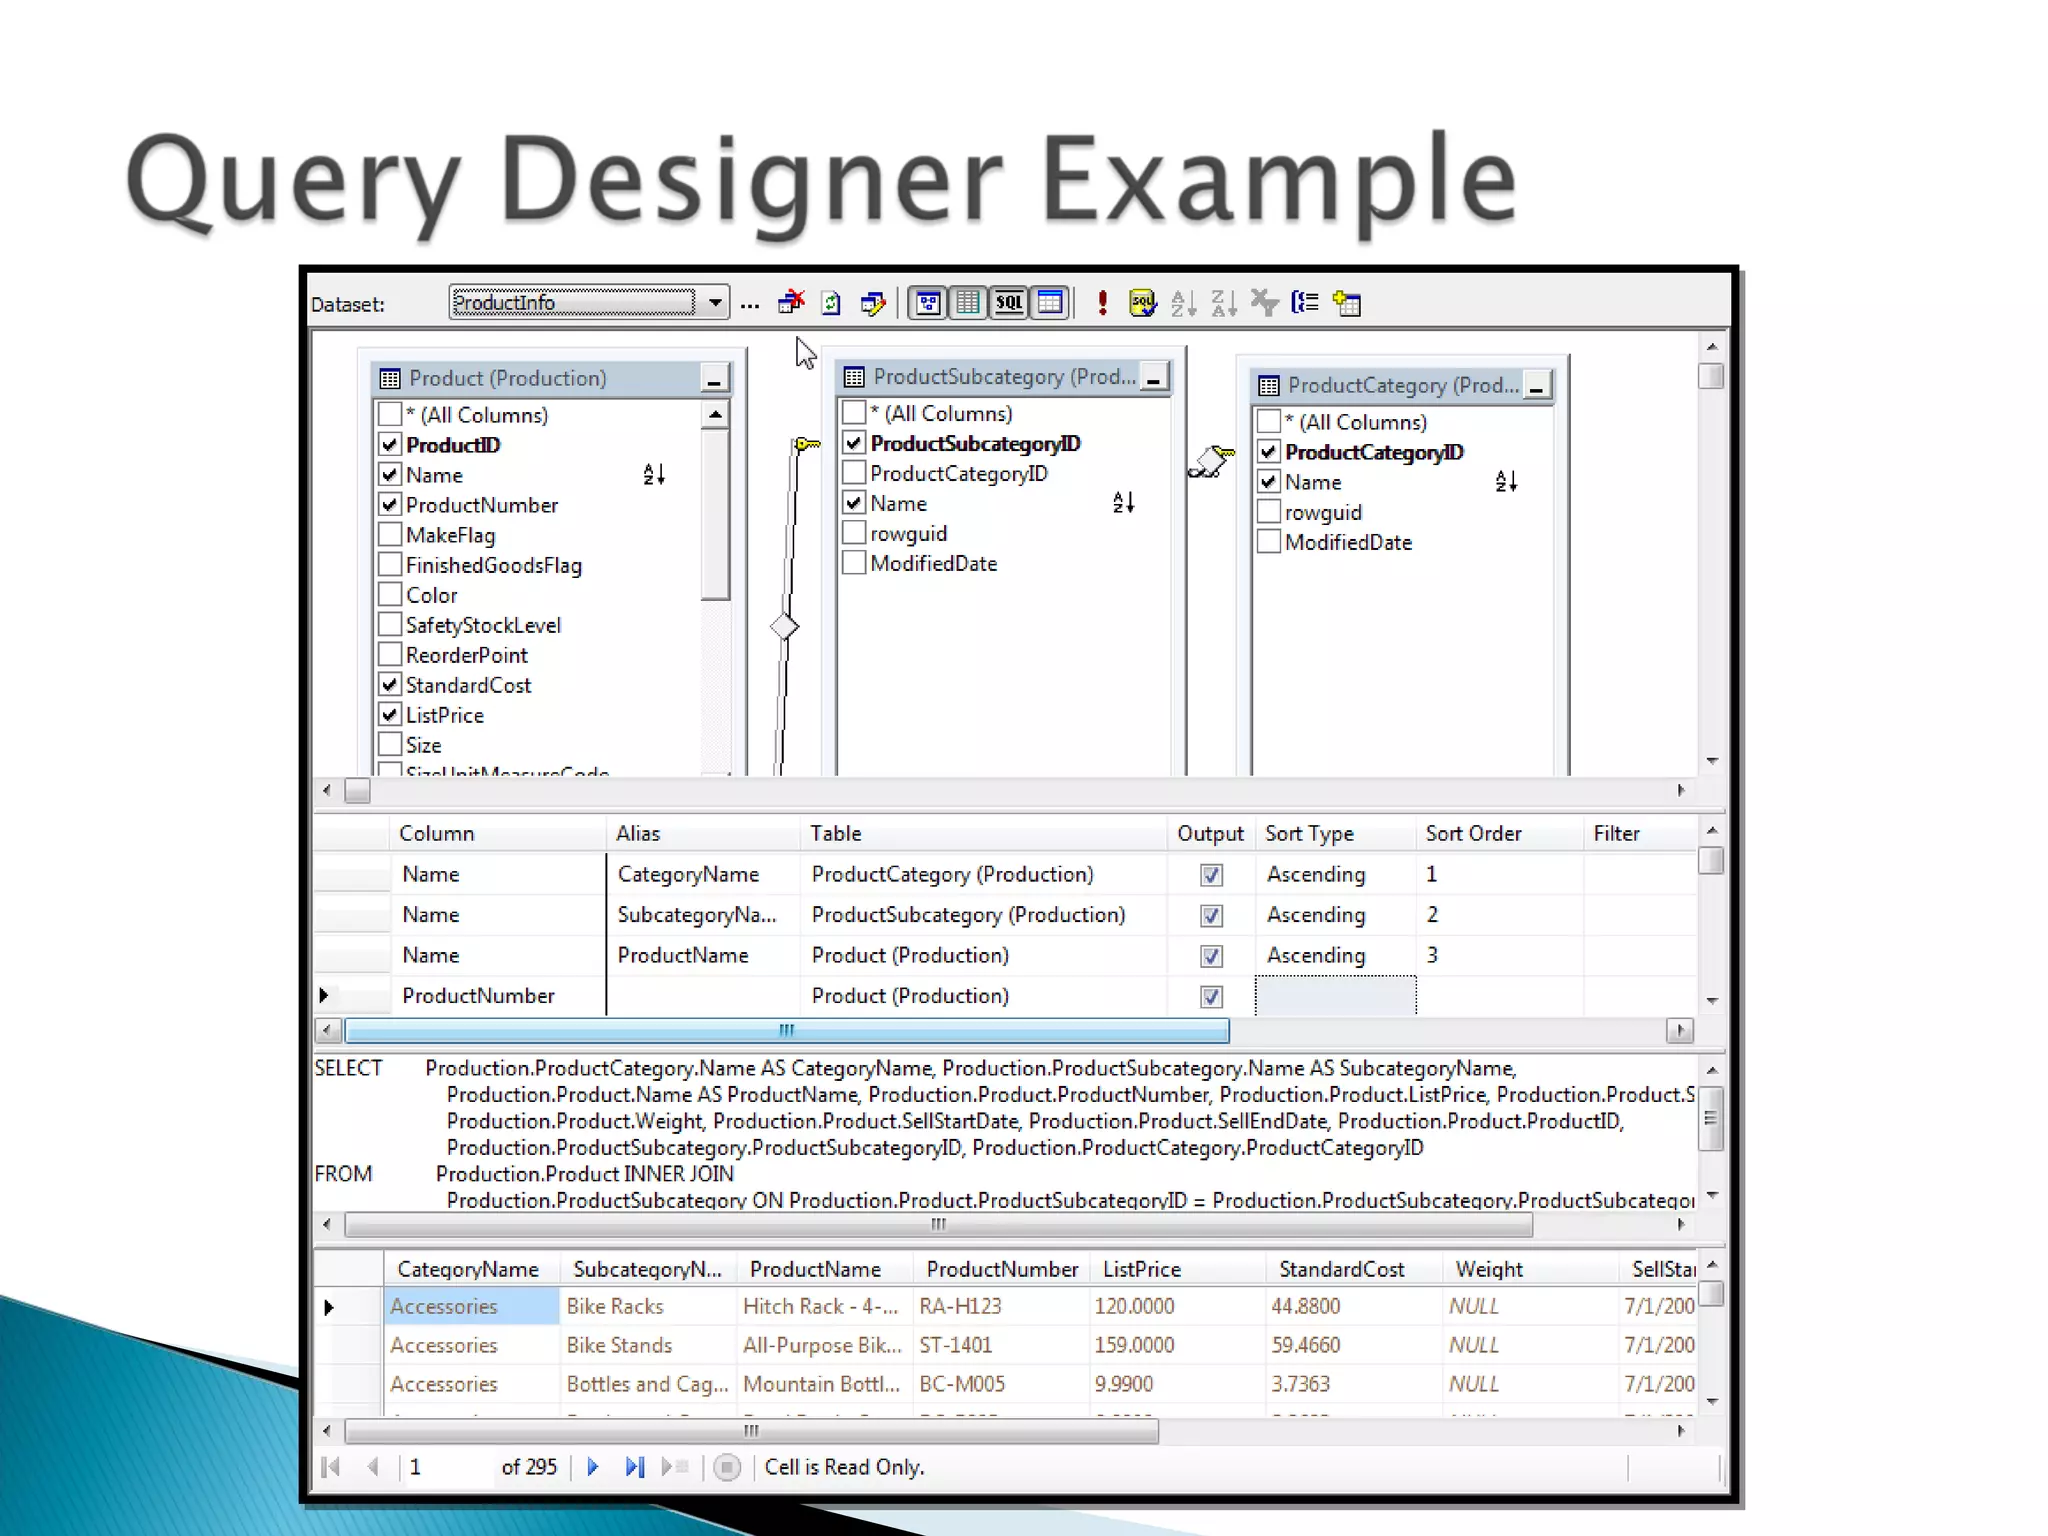Uncheck ListPrice in the Product table

(x=390, y=715)
